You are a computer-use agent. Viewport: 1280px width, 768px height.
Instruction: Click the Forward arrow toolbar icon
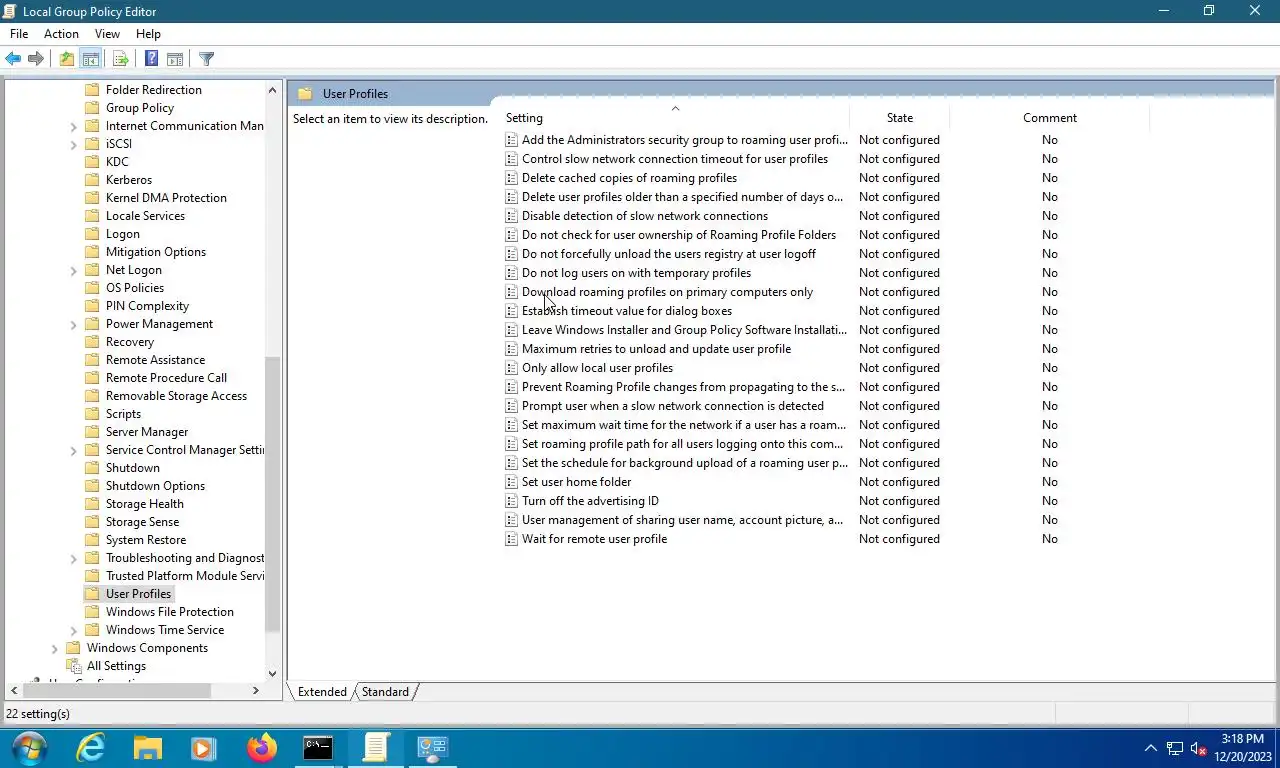pyautogui.click(x=36, y=59)
